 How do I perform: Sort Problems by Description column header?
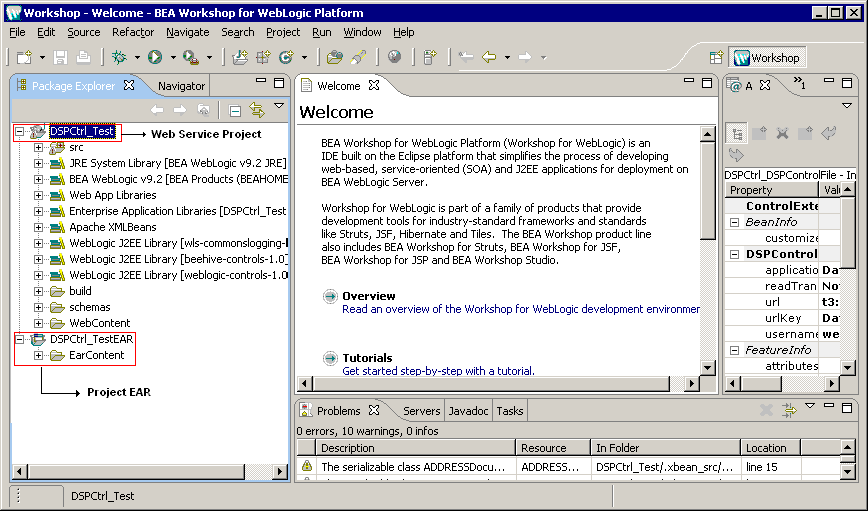415,448
